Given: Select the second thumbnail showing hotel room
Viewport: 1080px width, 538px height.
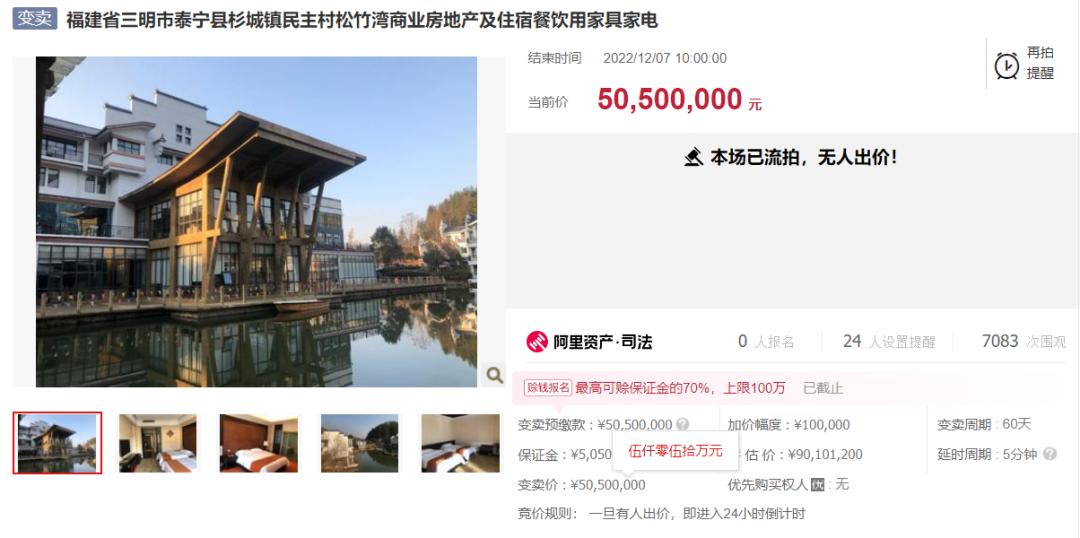Looking at the screenshot, I should point(158,443).
